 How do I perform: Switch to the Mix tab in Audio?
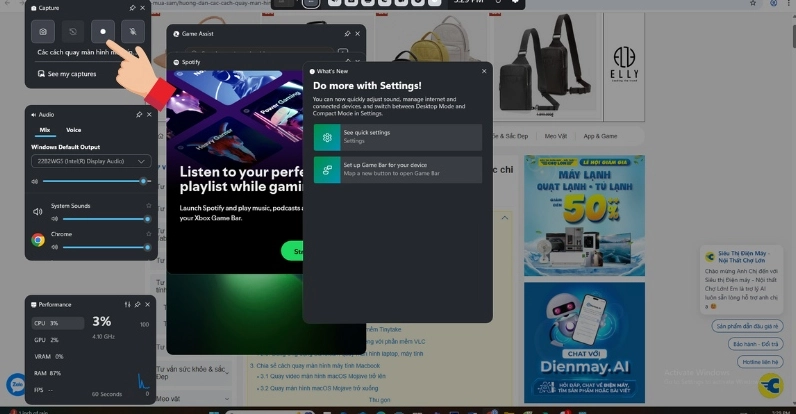point(45,130)
